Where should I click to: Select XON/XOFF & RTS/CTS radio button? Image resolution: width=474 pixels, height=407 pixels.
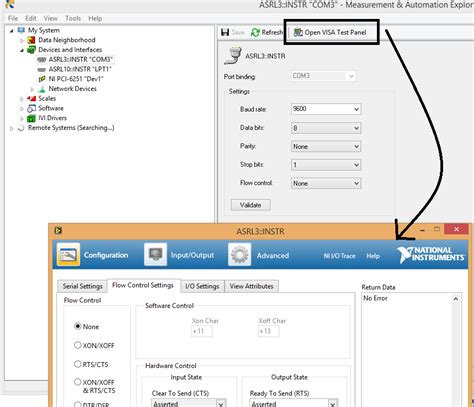click(78, 382)
